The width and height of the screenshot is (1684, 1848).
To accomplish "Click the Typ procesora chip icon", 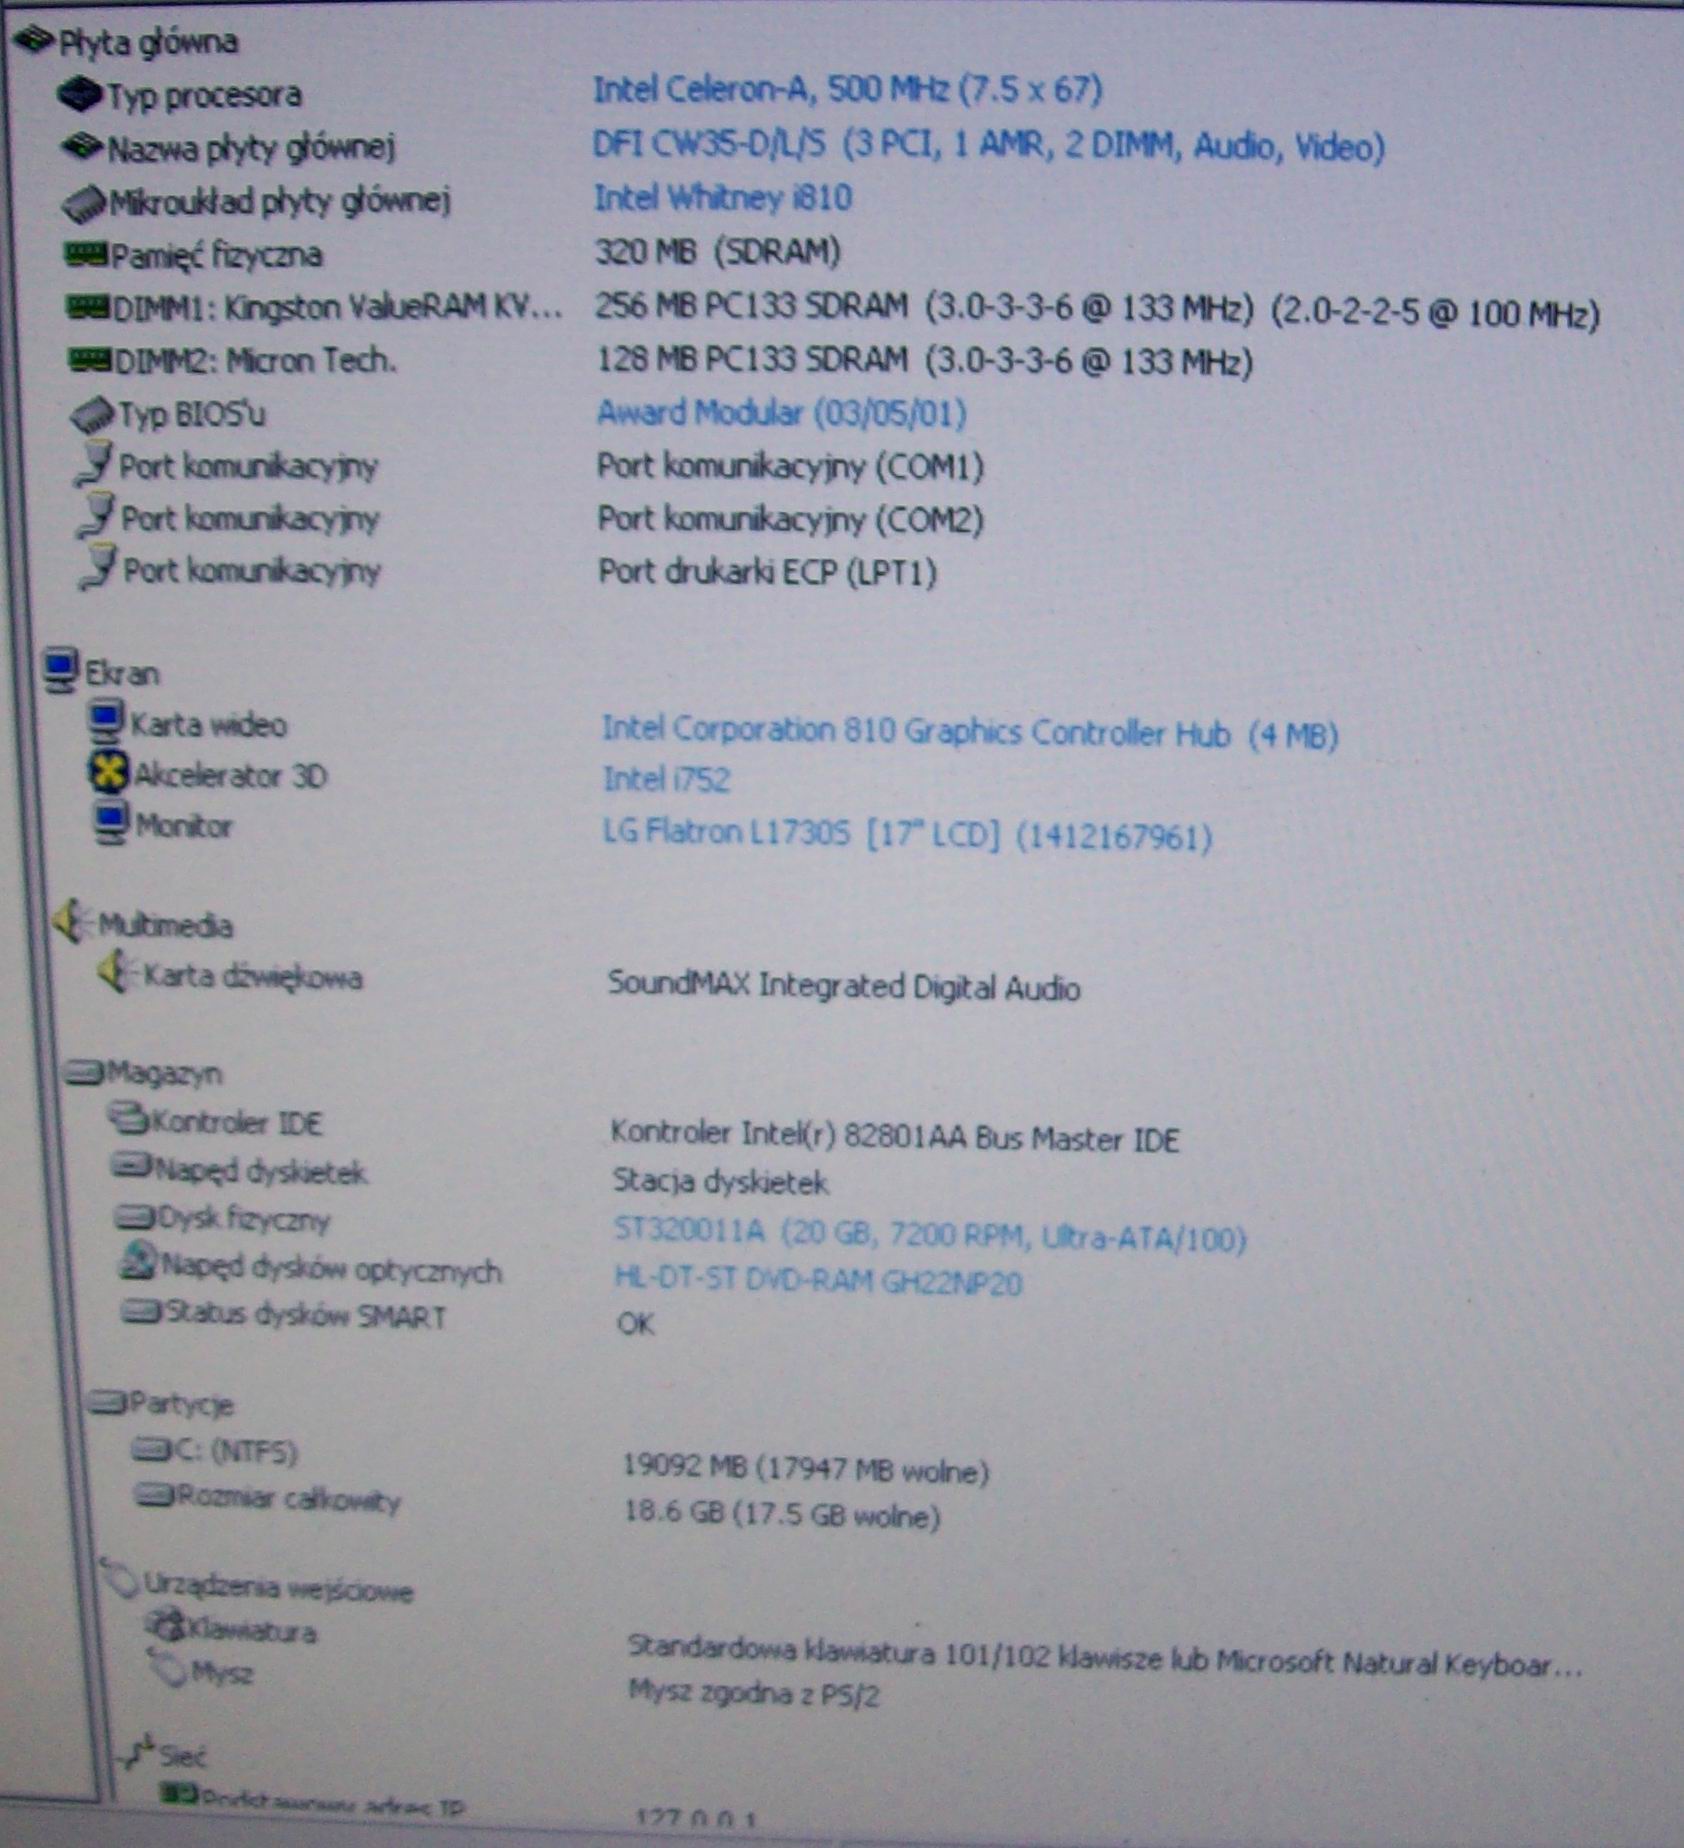I will tap(80, 94).
